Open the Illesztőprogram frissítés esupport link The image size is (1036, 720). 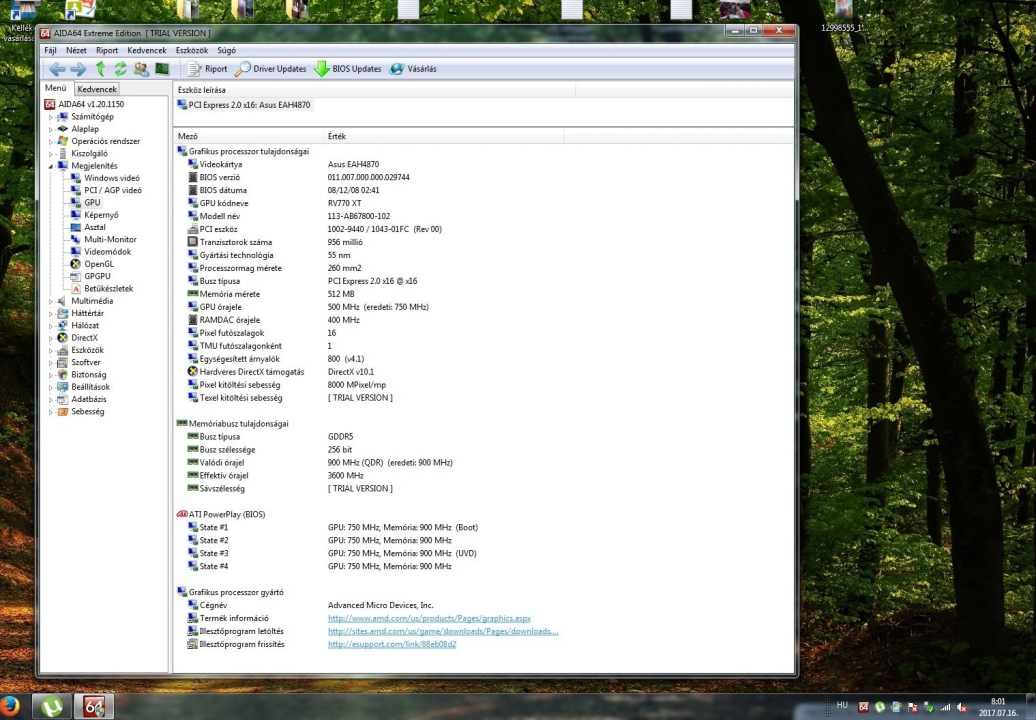pyautogui.click(x=392, y=645)
